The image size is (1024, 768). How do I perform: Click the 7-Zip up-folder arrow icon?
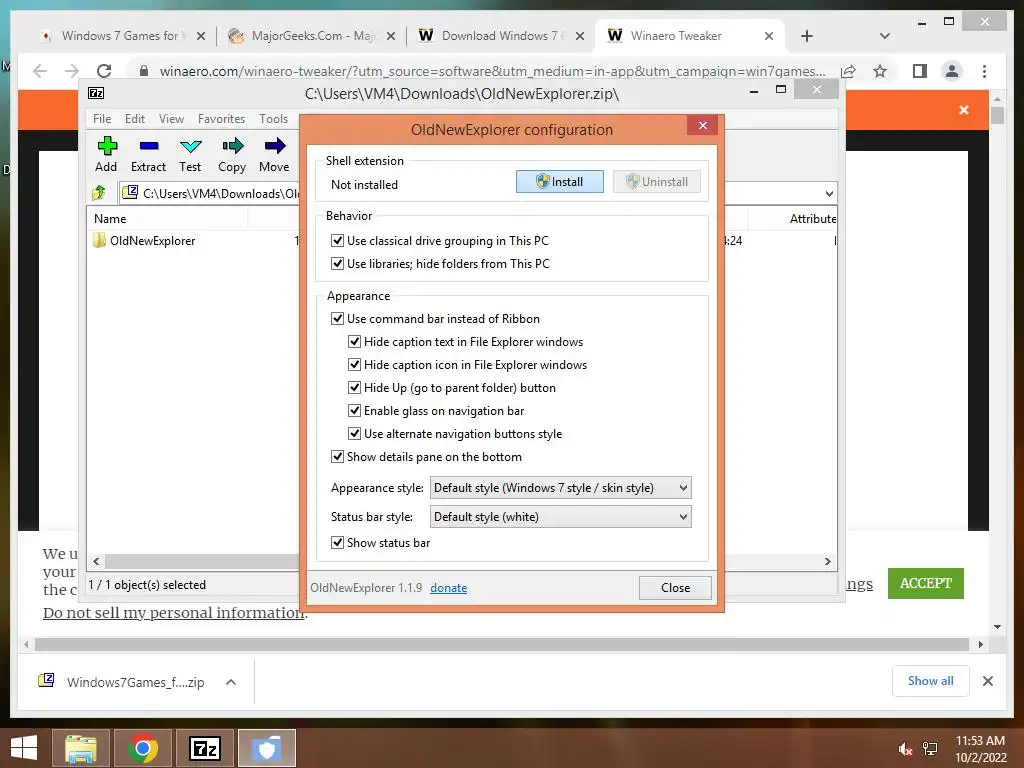pyautogui.click(x=99, y=193)
